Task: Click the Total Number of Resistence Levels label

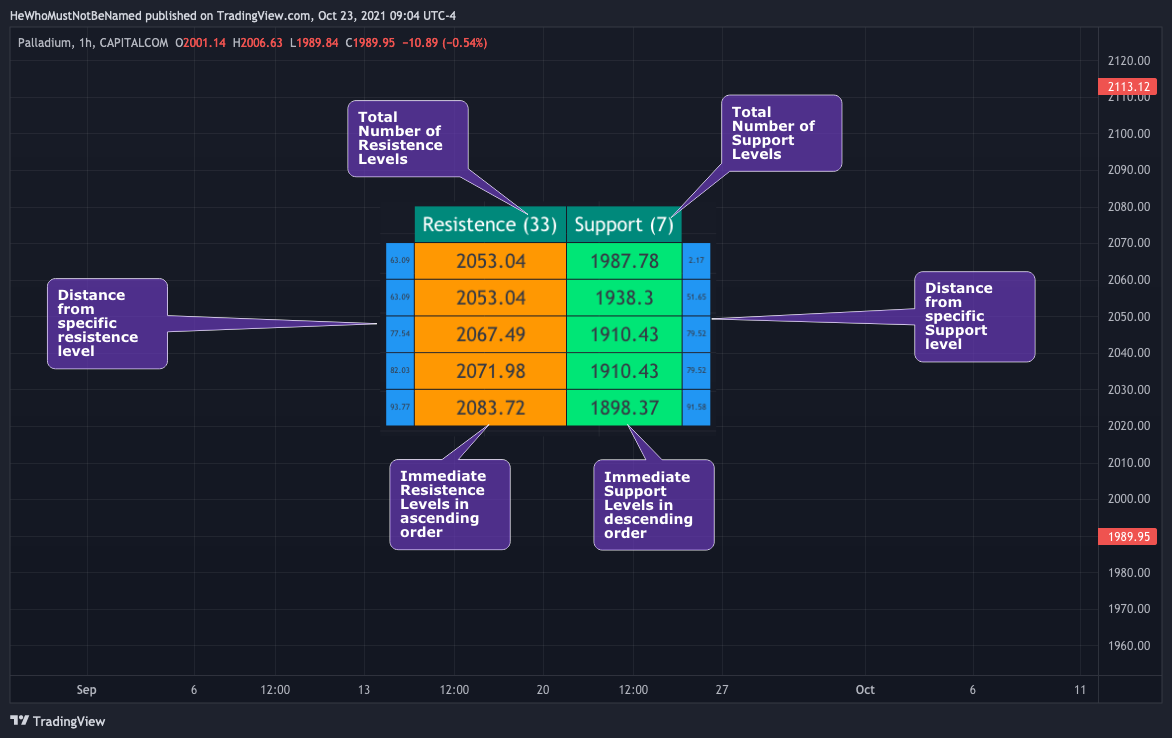Action: (x=408, y=138)
